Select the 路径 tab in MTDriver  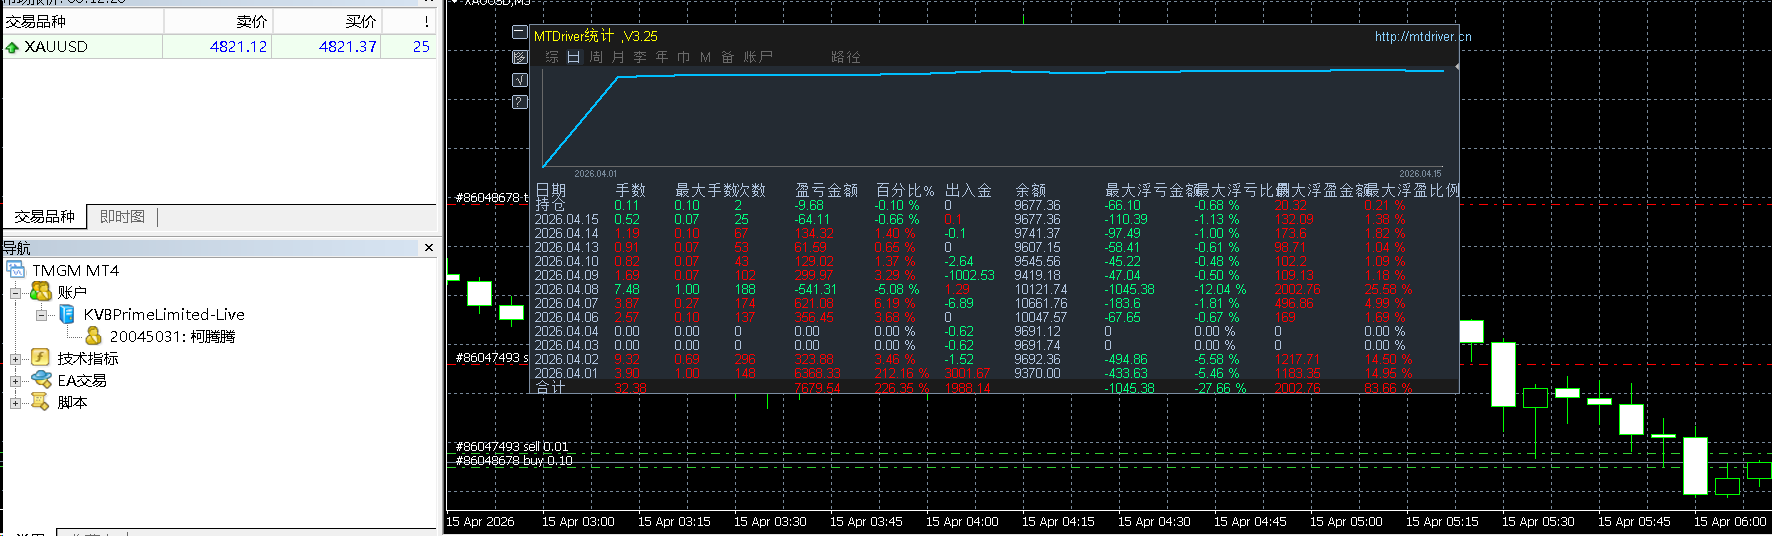click(846, 57)
